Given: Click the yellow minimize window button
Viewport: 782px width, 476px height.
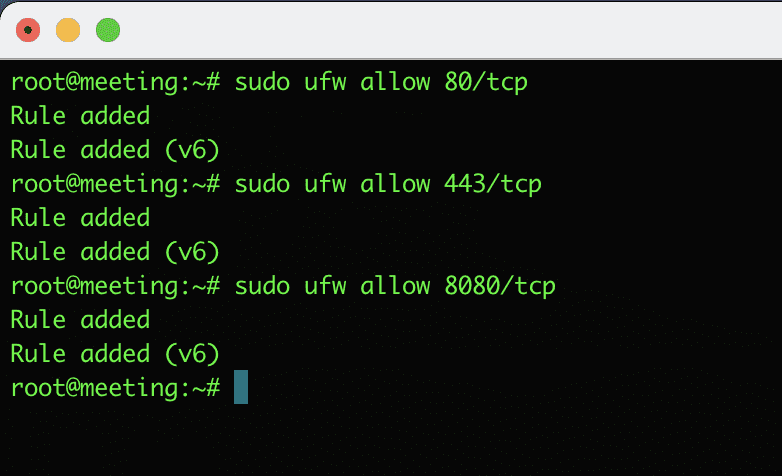Looking at the screenshot, I should (x=68, y=30).
